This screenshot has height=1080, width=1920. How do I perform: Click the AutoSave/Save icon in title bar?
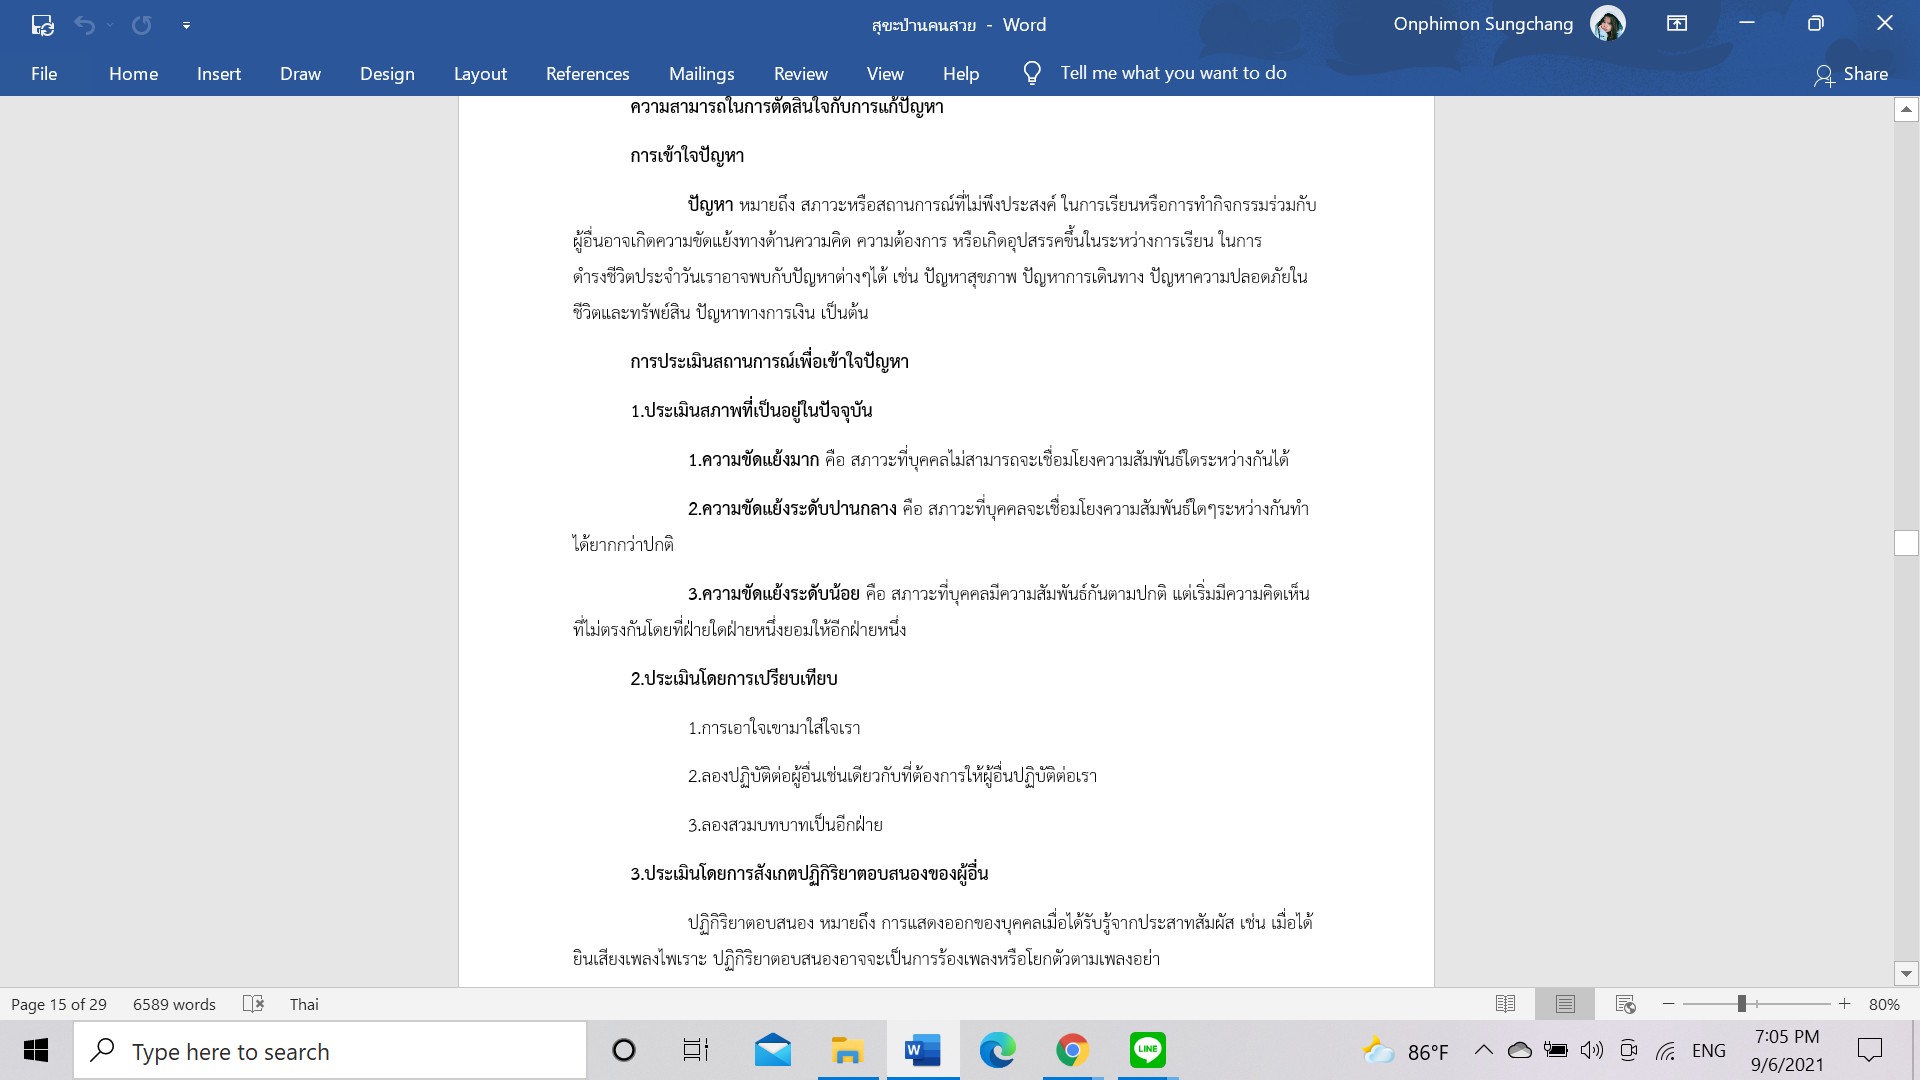(x=42, y=25)
